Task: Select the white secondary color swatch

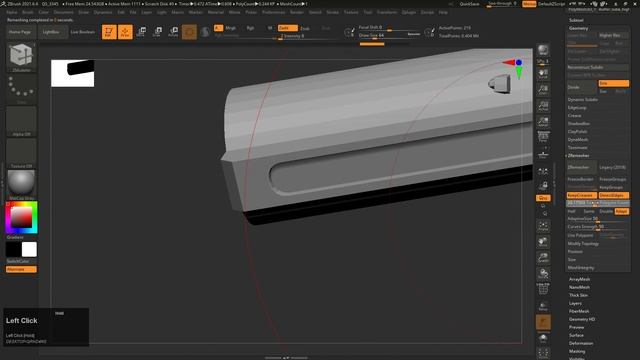Action: [x=29, y=249]
